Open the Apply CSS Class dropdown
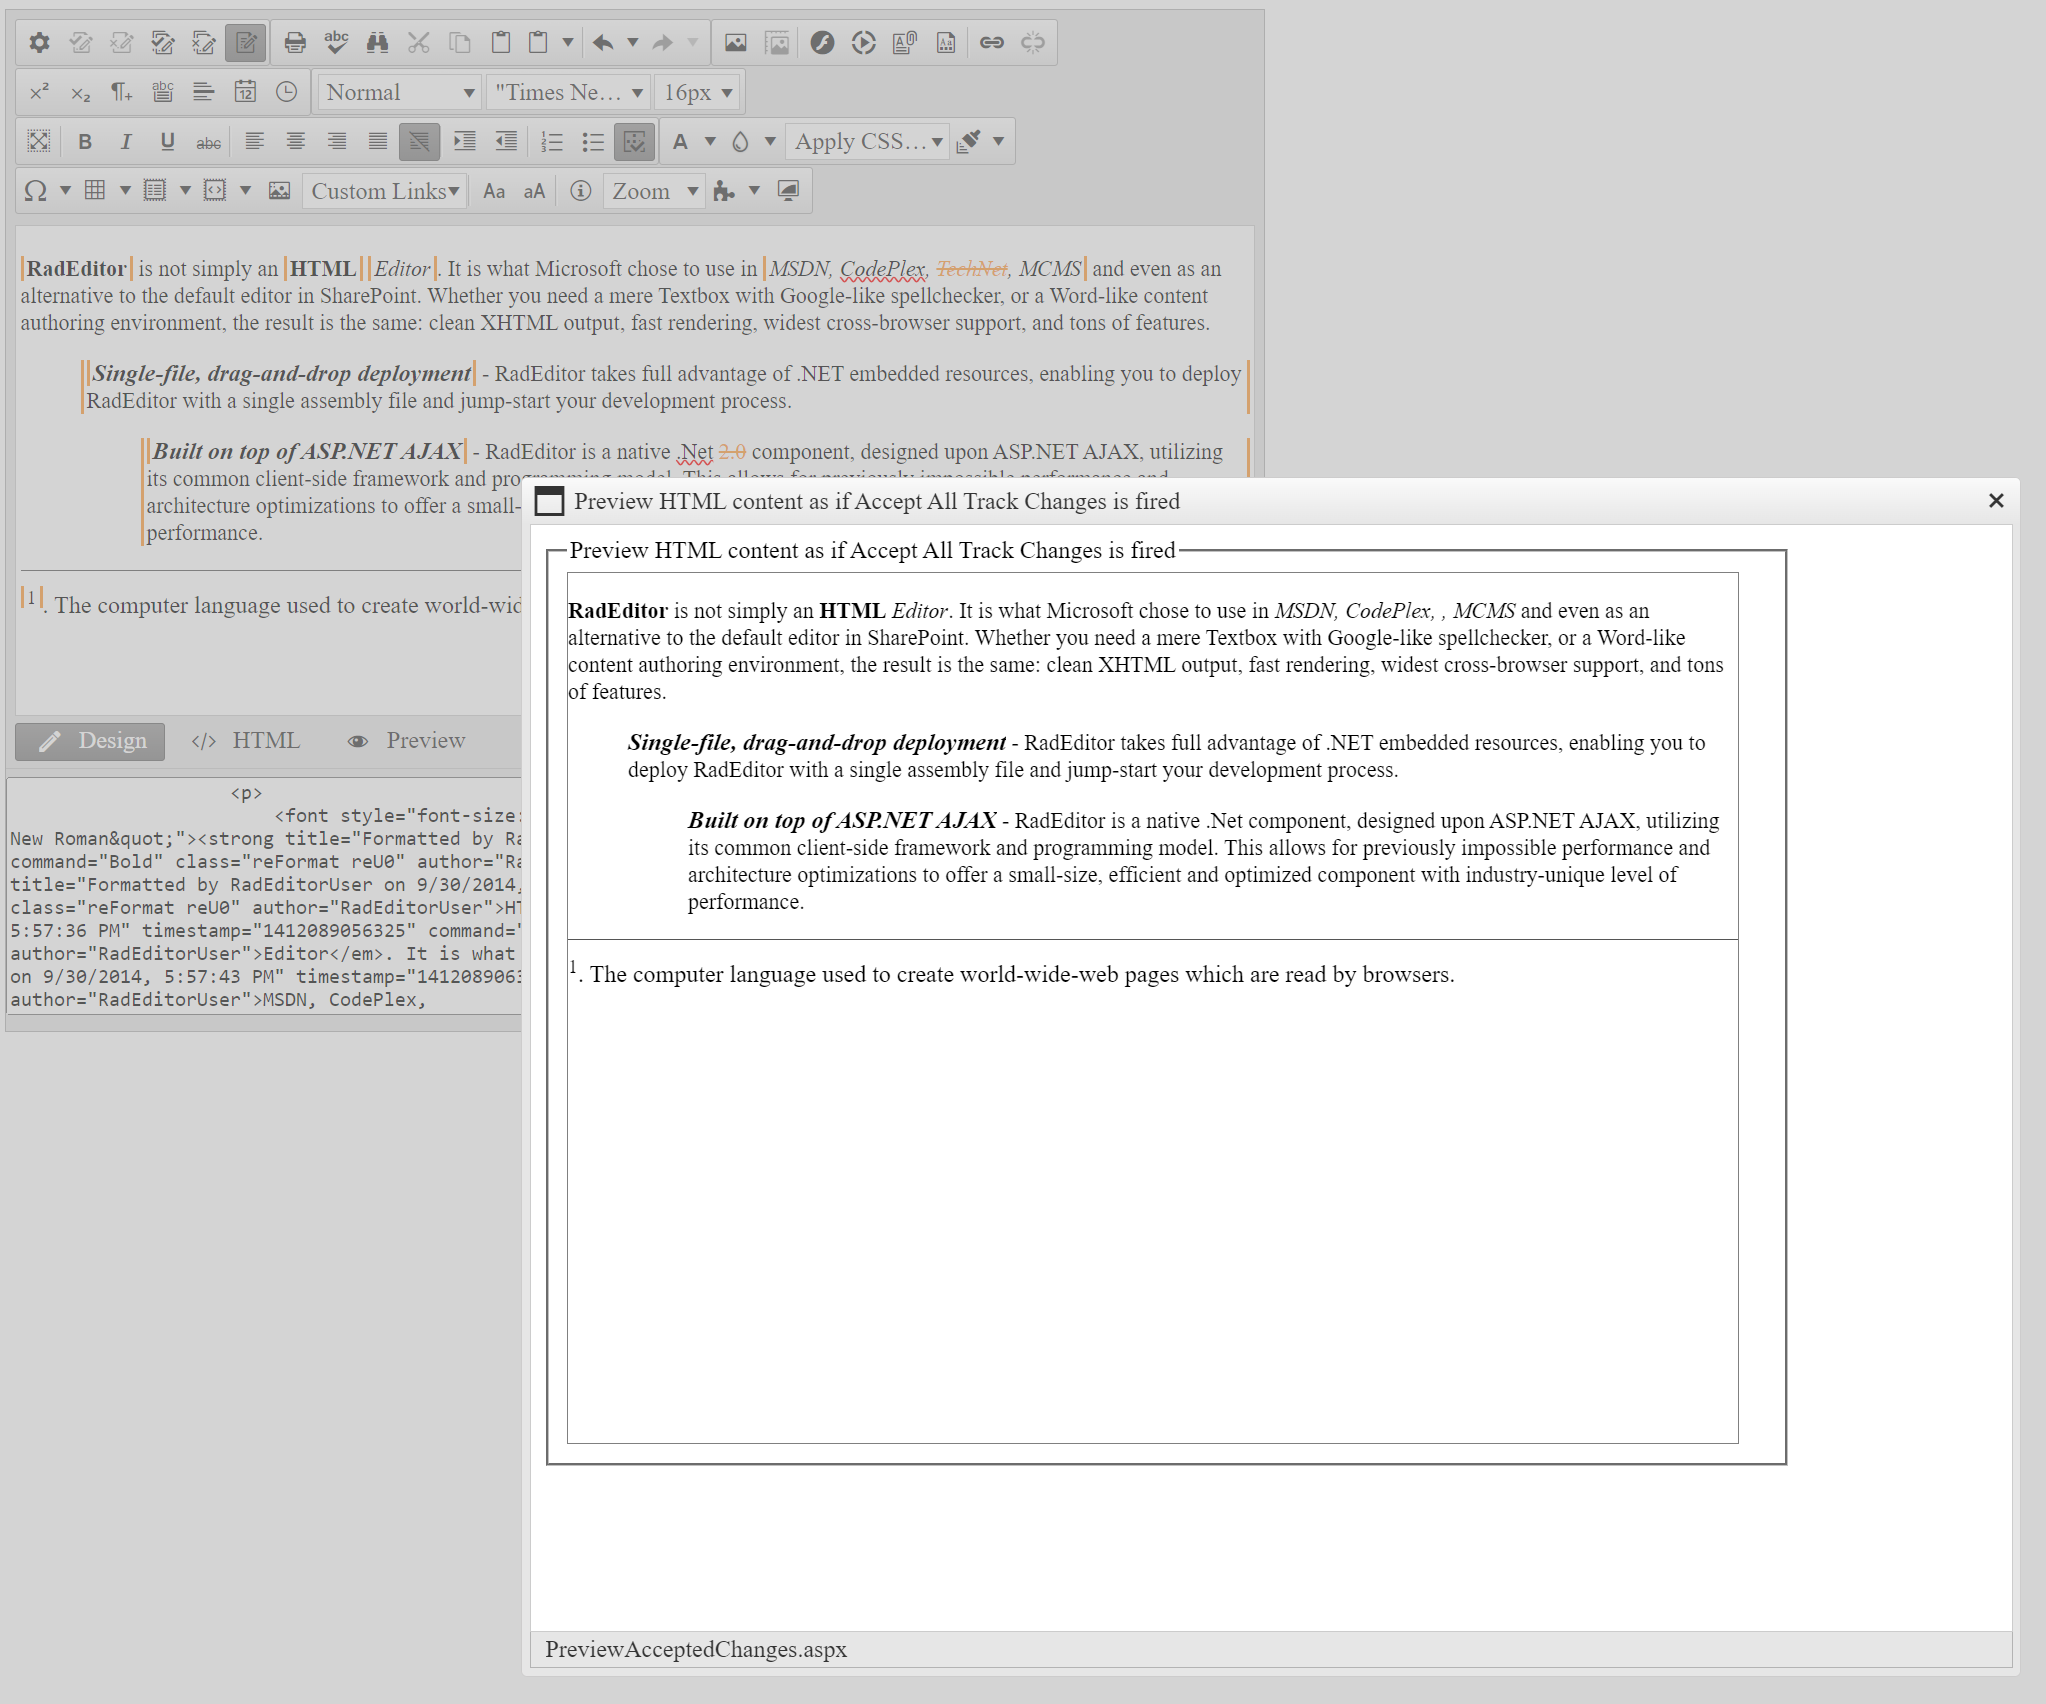 coord(867,142)
